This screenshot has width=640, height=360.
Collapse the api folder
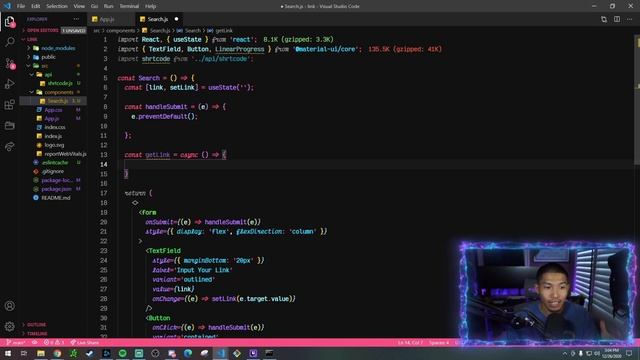(48, 75)
